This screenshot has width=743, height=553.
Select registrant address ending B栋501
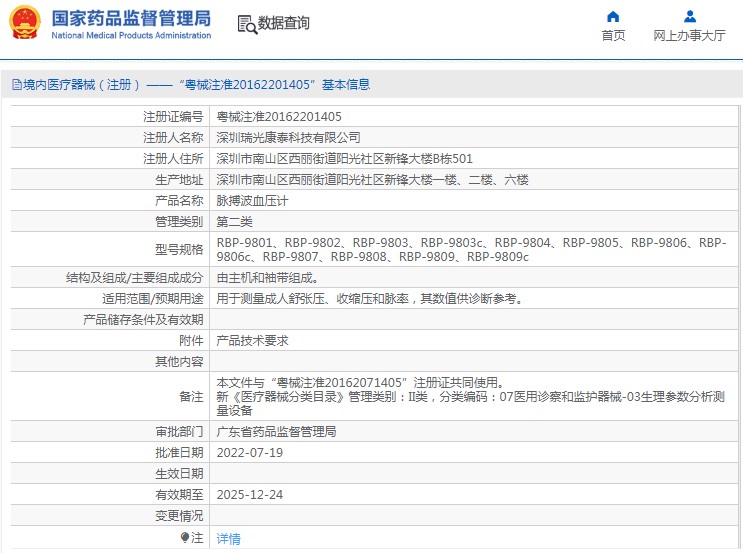click(344, 159)
